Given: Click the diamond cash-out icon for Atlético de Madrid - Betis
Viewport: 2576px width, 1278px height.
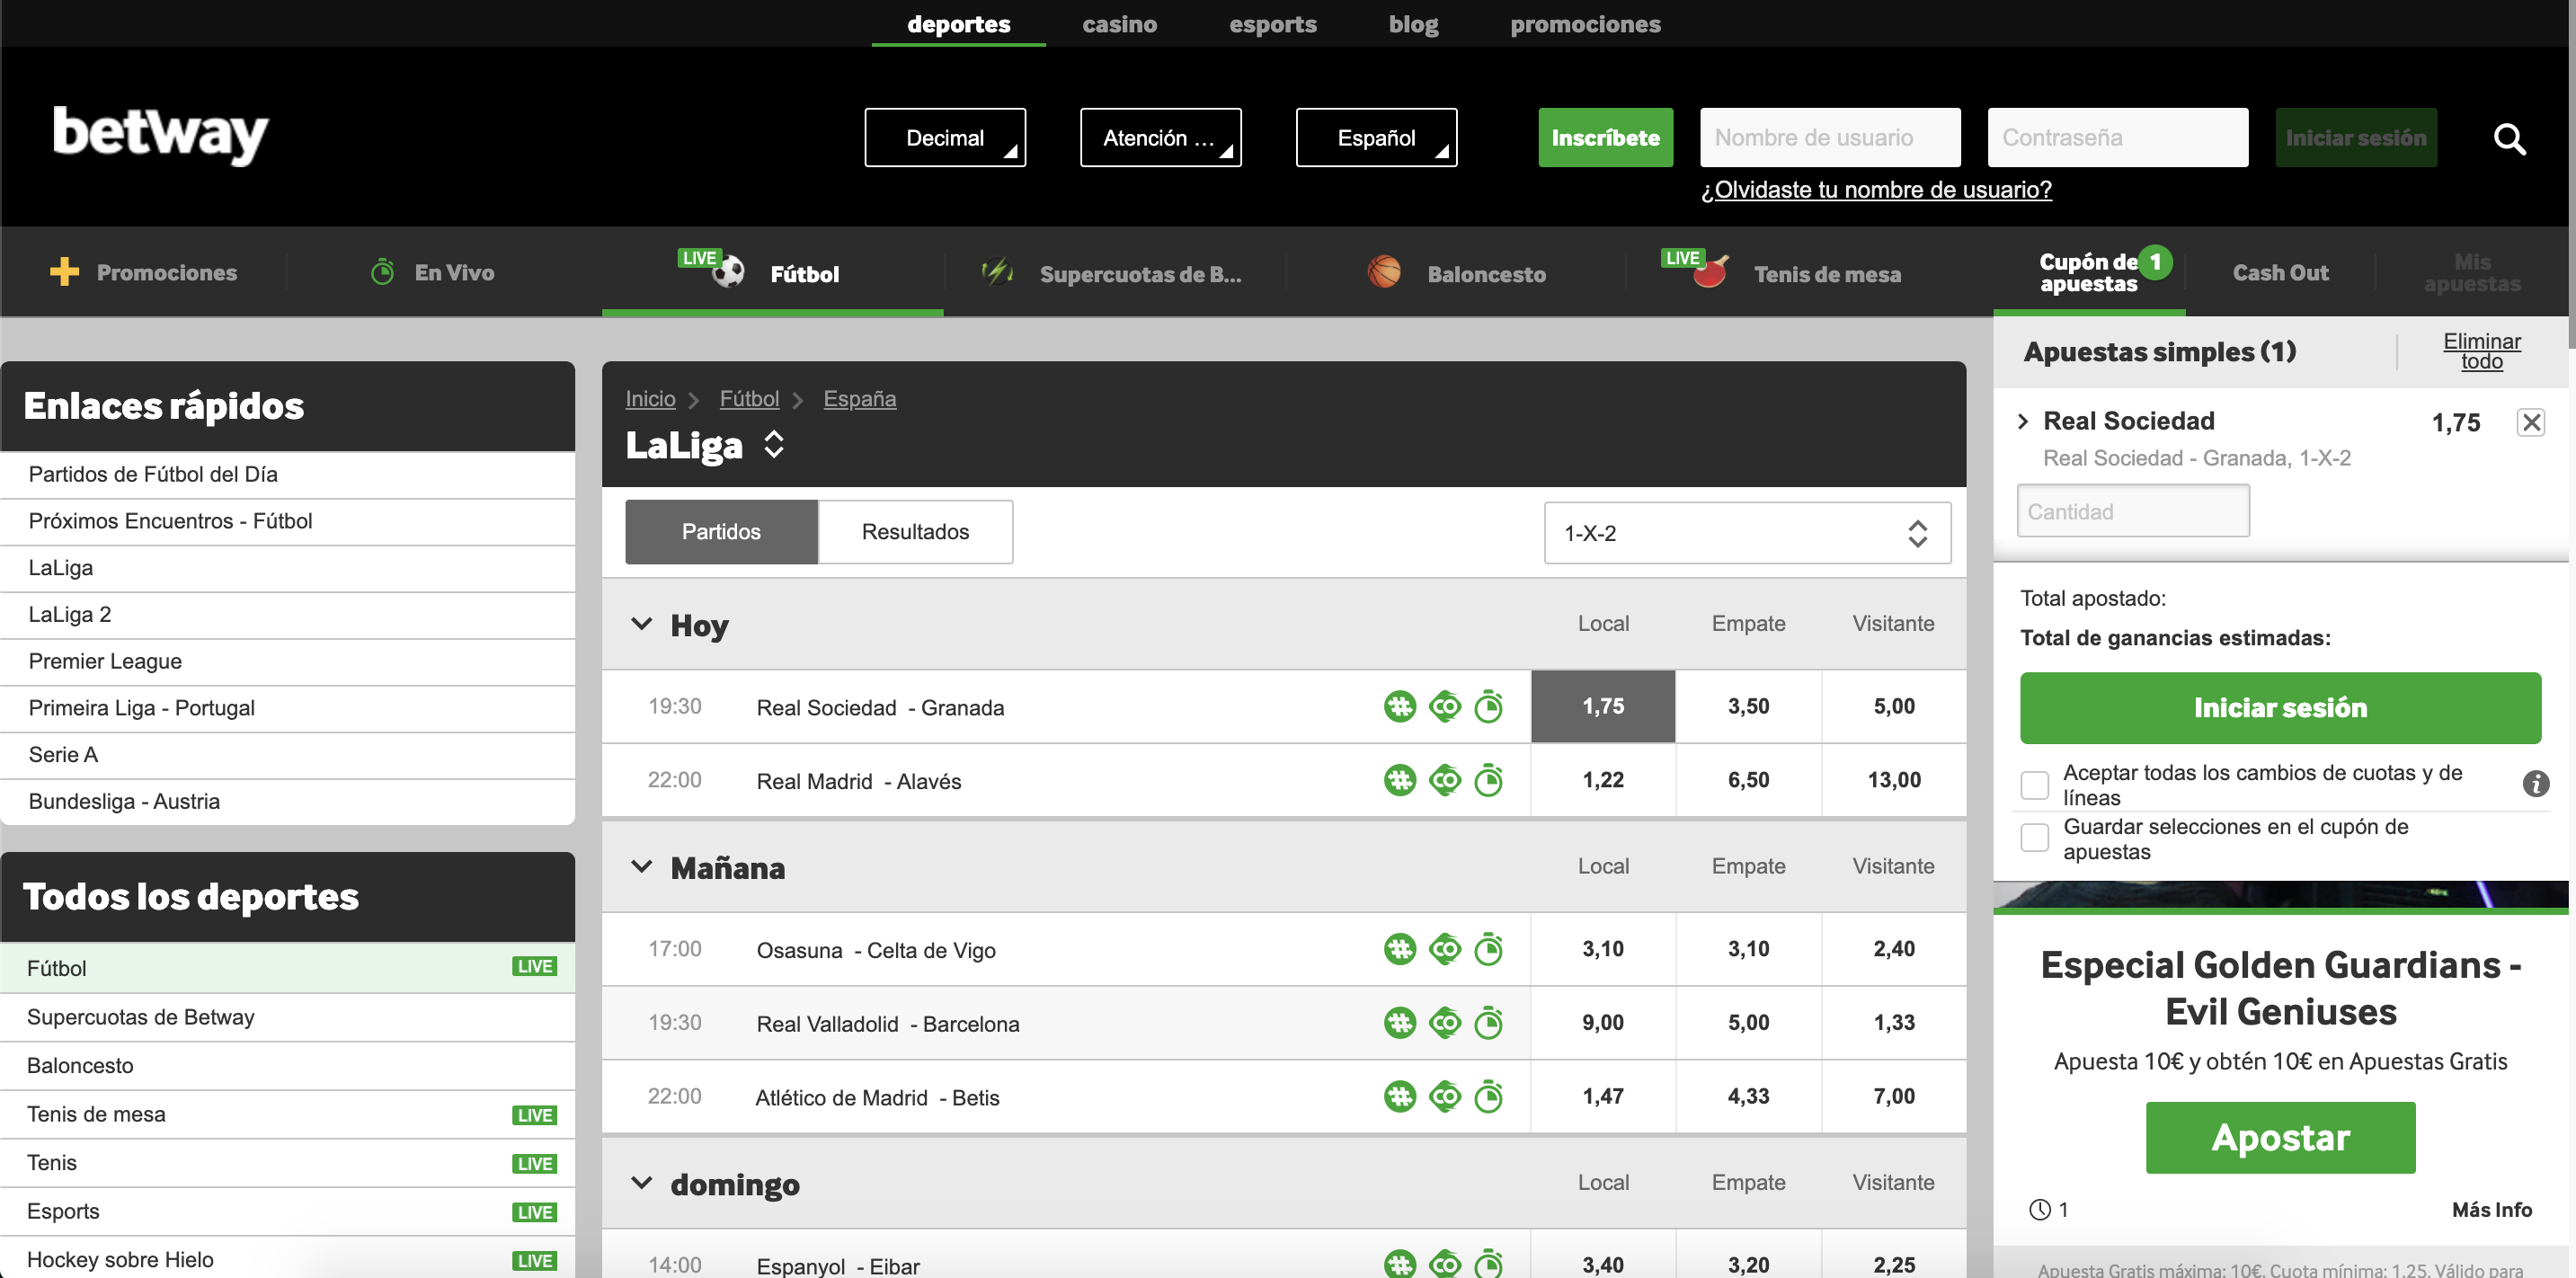Looking at the screenshot, I should (1445, 1097).
